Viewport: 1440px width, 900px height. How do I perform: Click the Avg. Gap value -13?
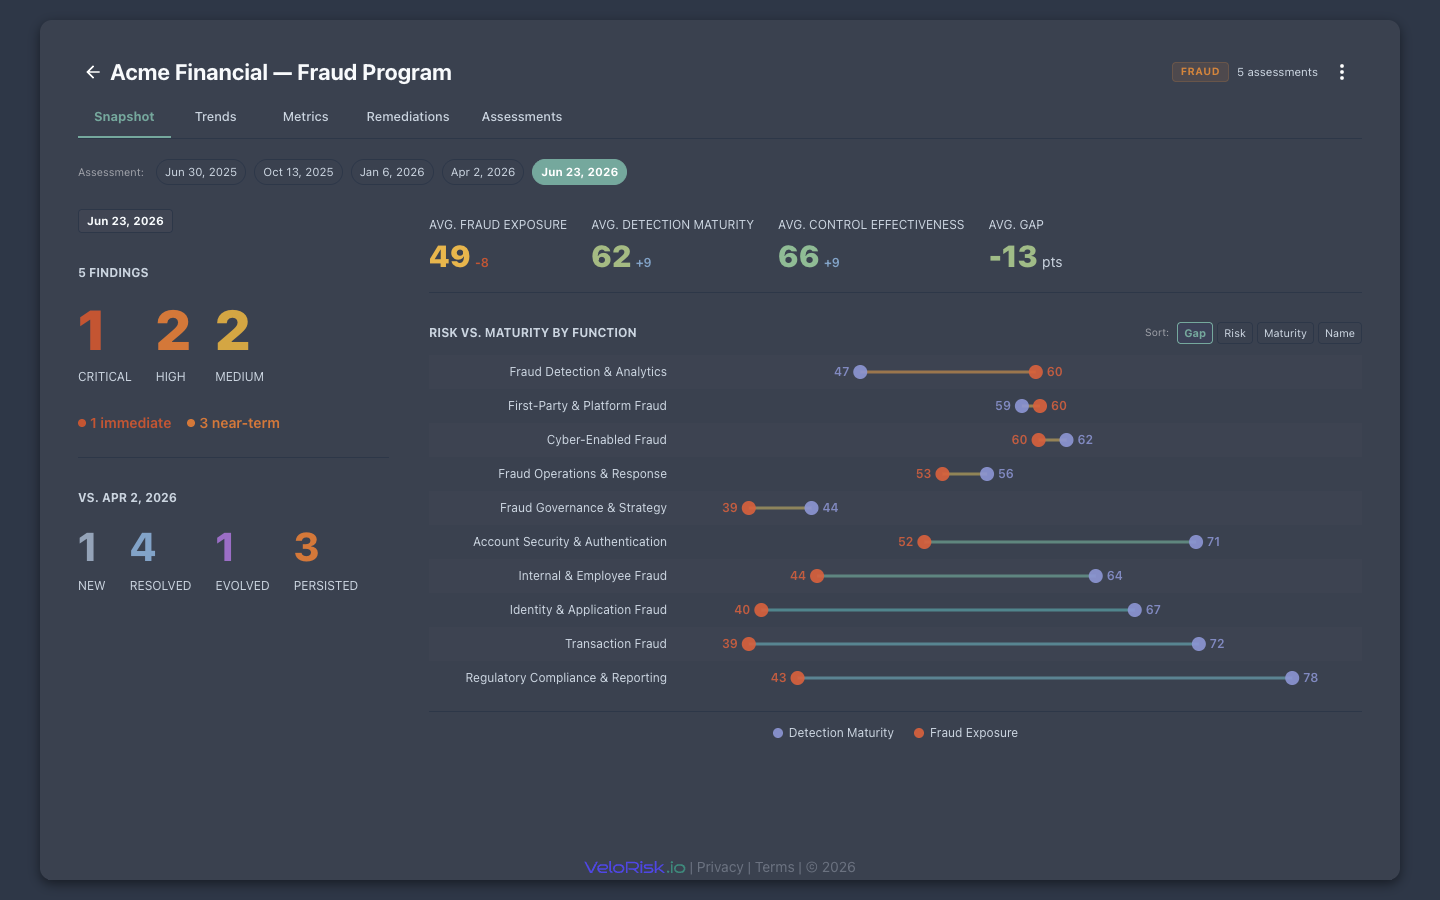pos(1013,257)
